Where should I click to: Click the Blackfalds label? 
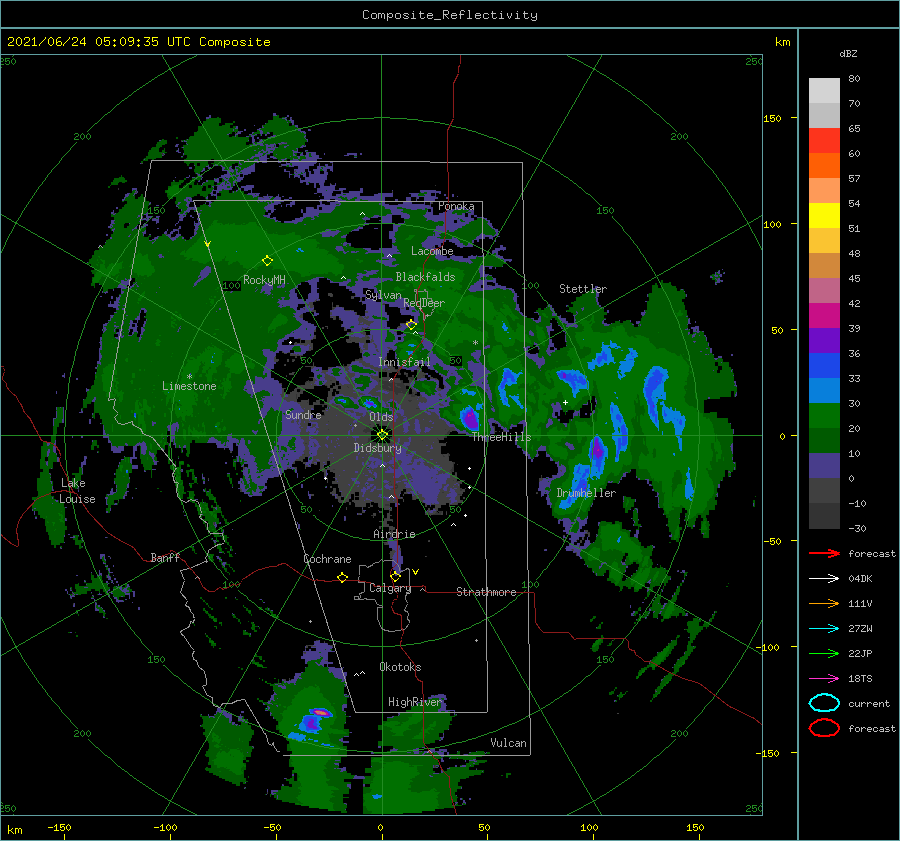click(425, 277)
